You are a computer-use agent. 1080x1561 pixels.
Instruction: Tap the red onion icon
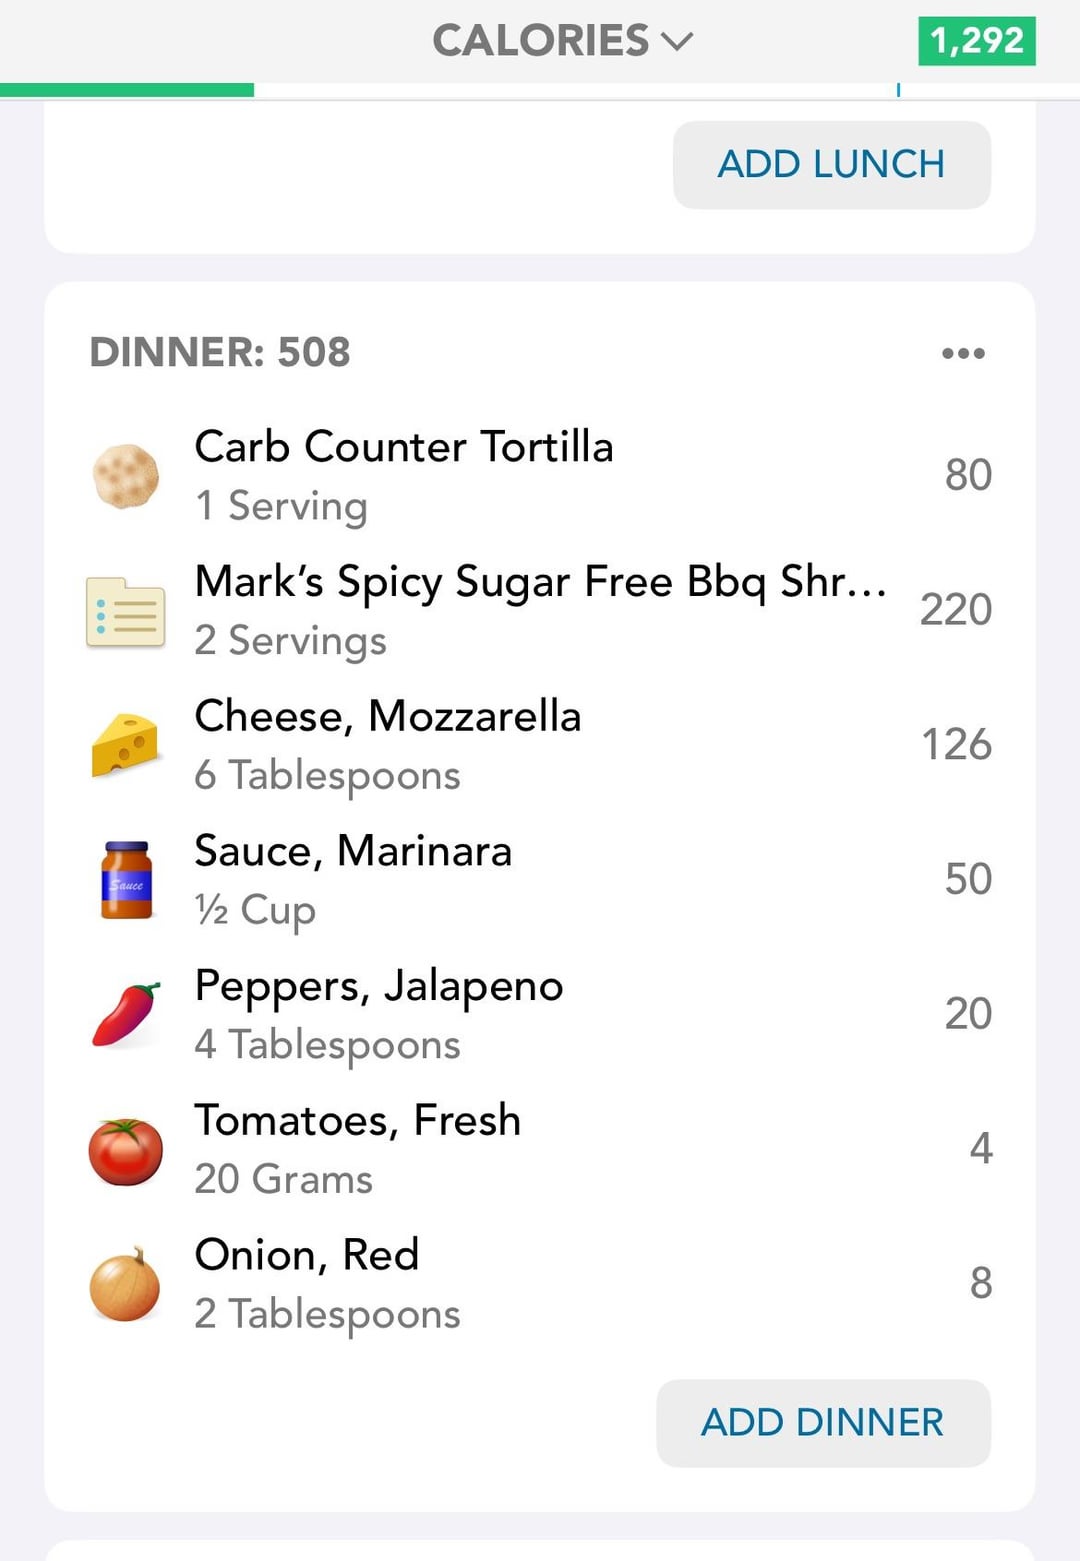point(125,1284)
